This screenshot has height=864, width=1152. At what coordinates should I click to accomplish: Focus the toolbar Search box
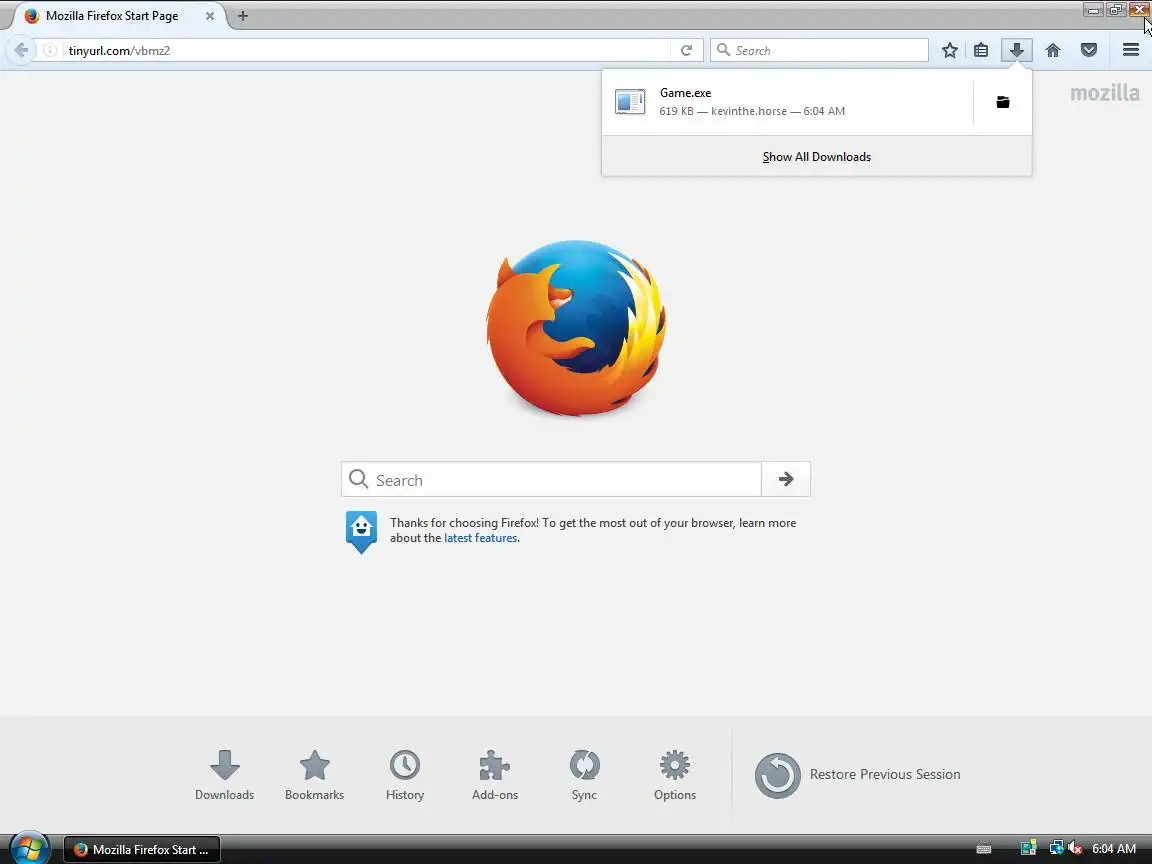point(819,50)
